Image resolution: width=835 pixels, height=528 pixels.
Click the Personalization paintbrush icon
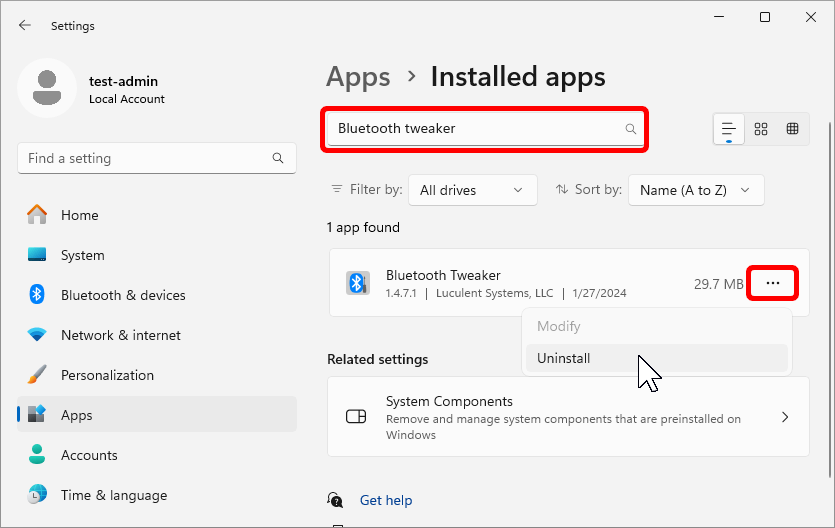coord(37,375)
